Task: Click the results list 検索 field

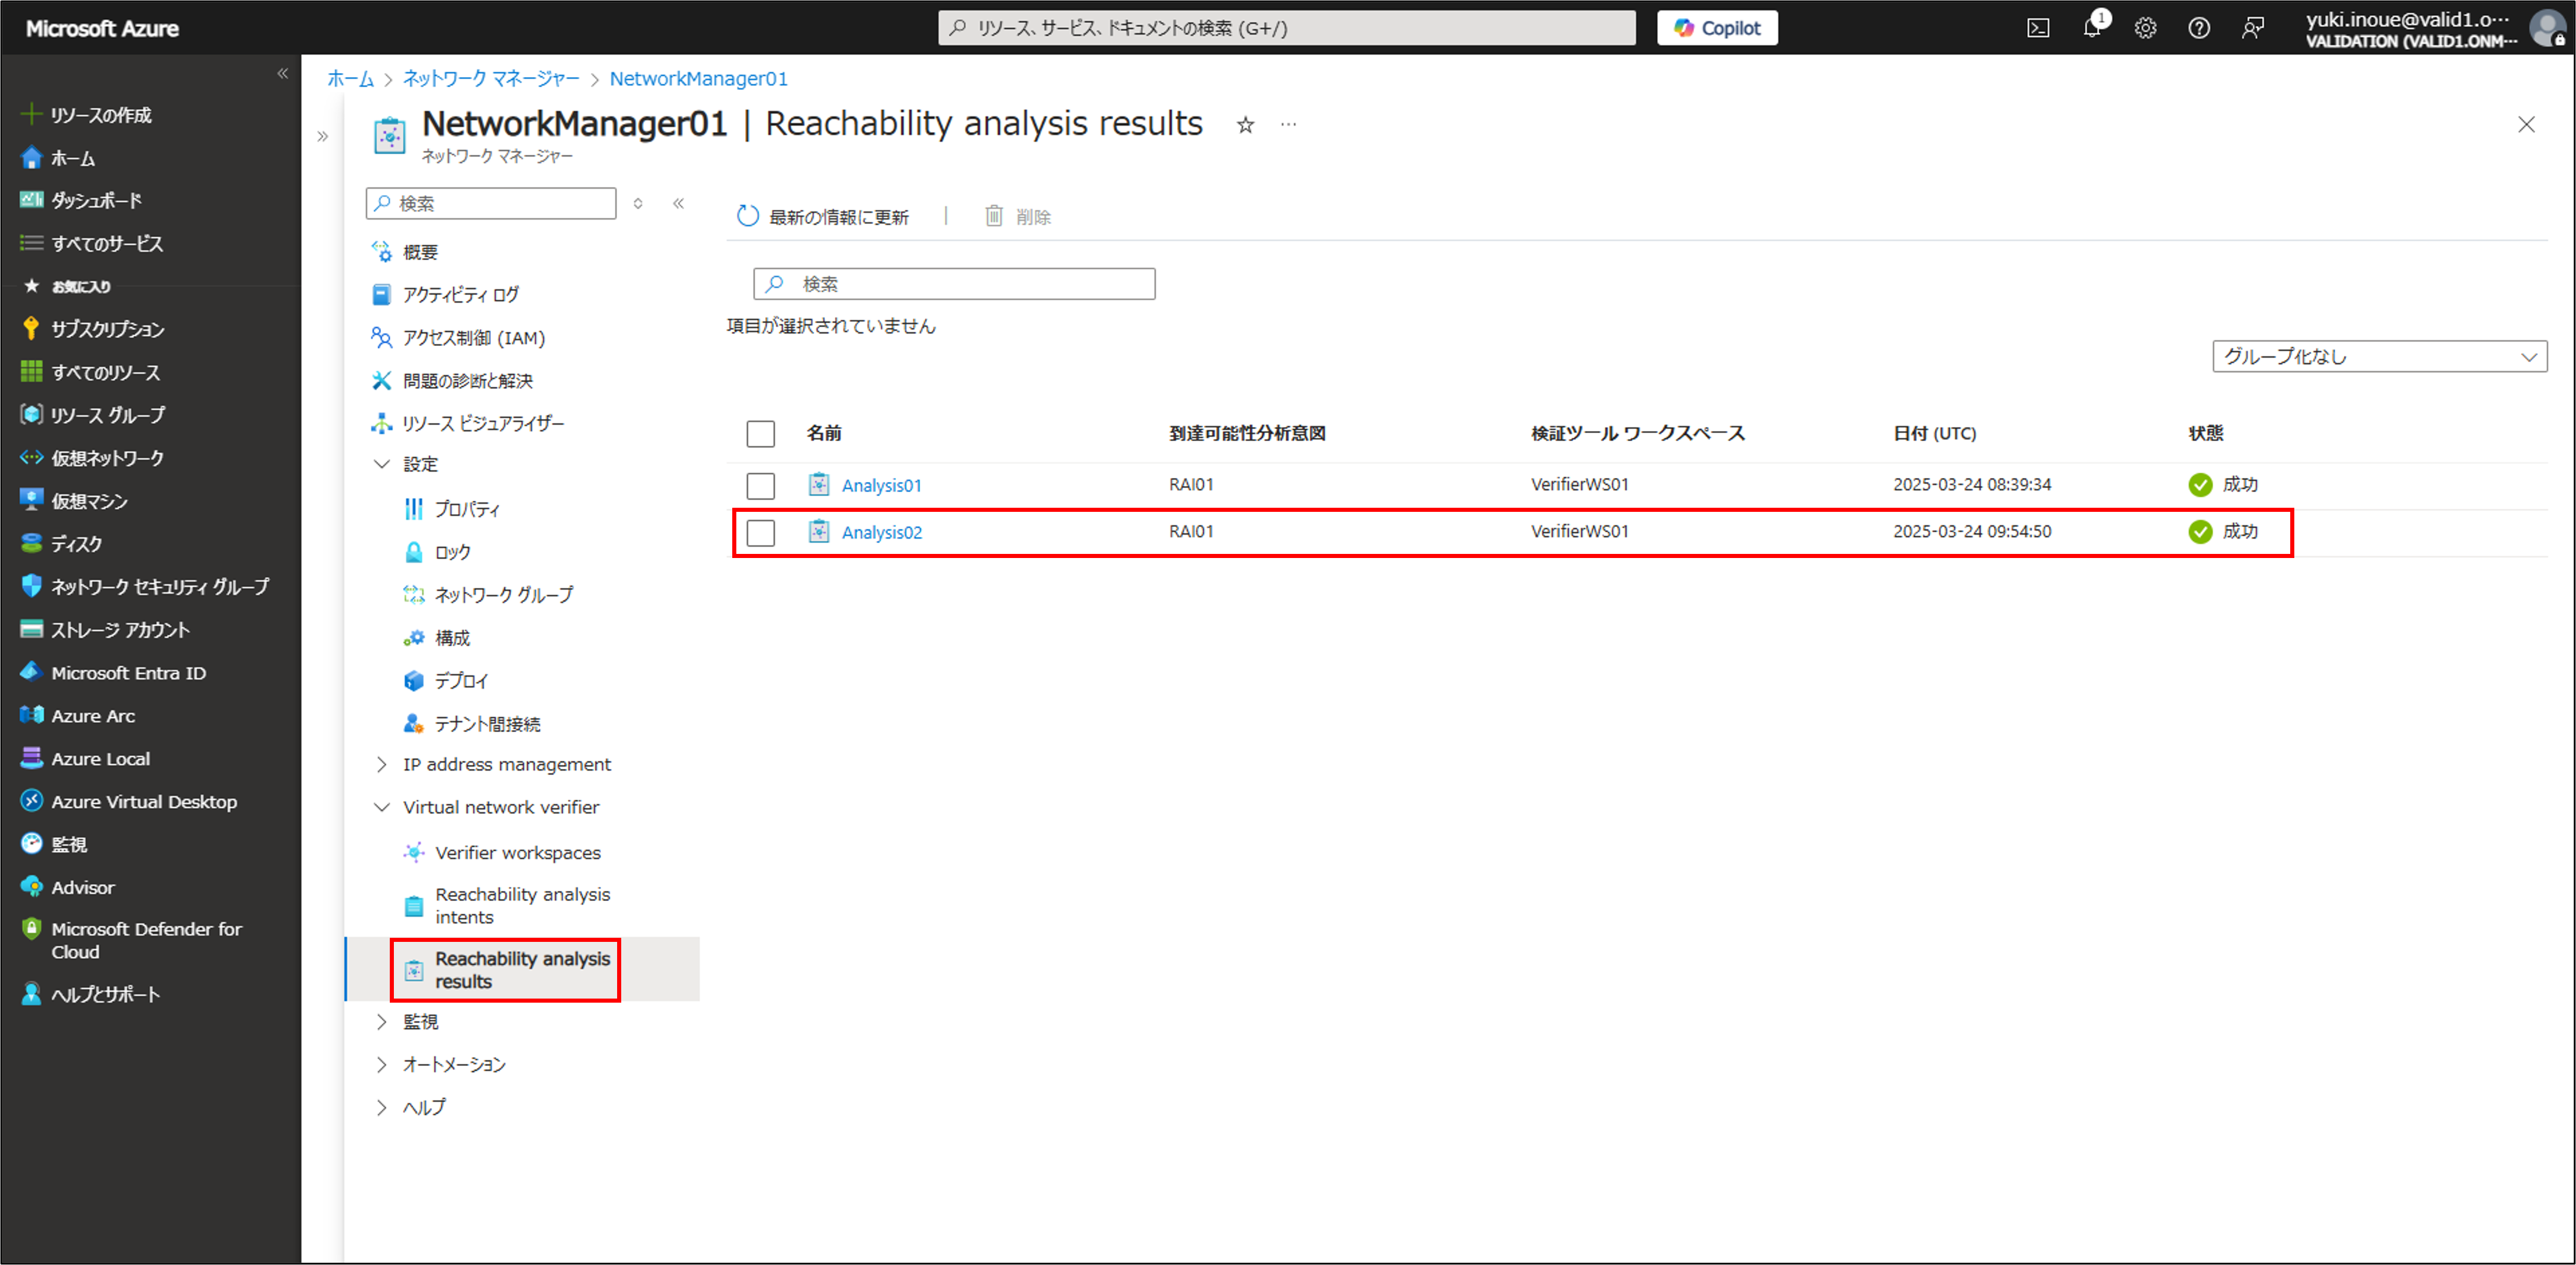Action: (954, 284)
